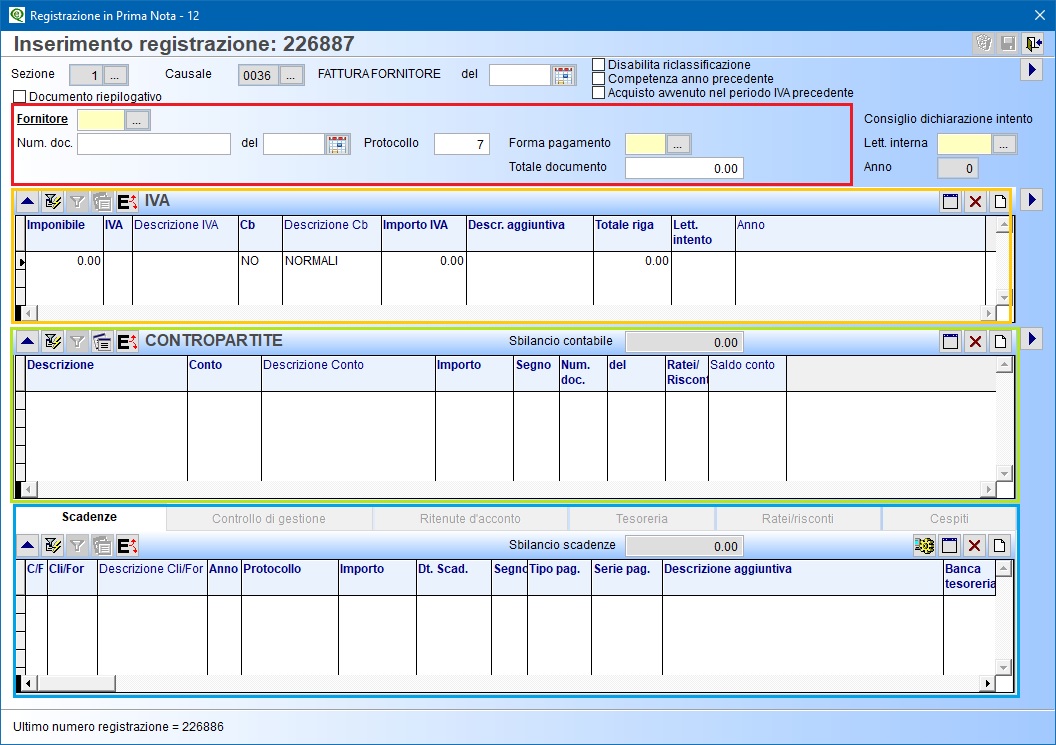This screenshot has height=745, width=1056.
Task: Toggle Acquisto avvenuto nel periodo IVA precedente
Action: point(598,93)
